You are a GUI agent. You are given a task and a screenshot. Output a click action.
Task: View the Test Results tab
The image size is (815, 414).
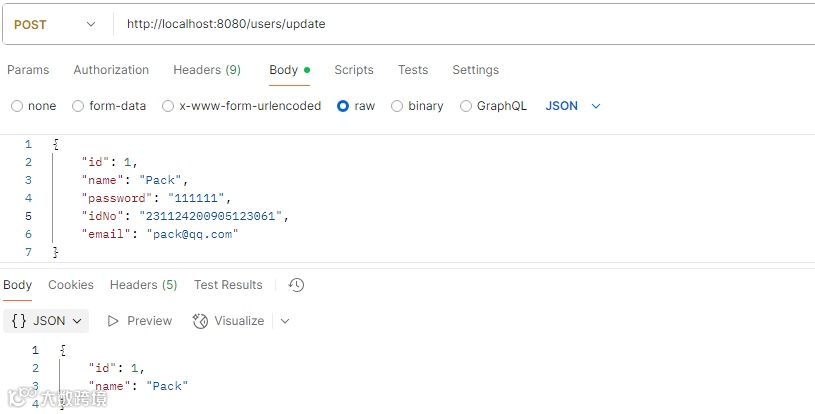[228, 285]
